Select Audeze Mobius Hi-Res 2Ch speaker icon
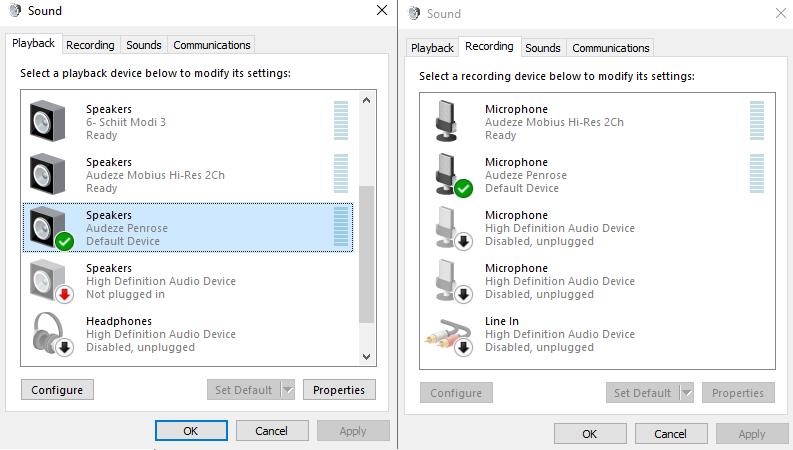This screenshot has width=793, height=450. click(48, 174)
